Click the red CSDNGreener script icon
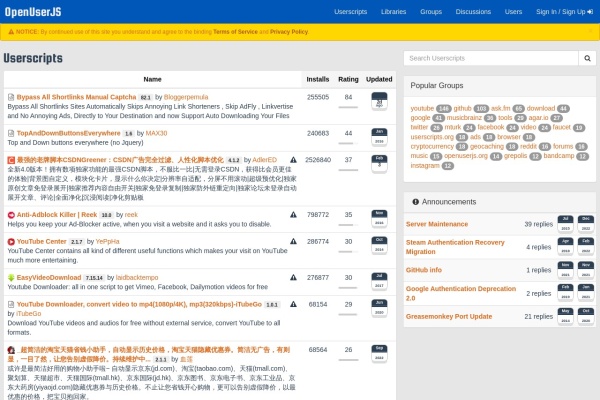 point(11,159)
